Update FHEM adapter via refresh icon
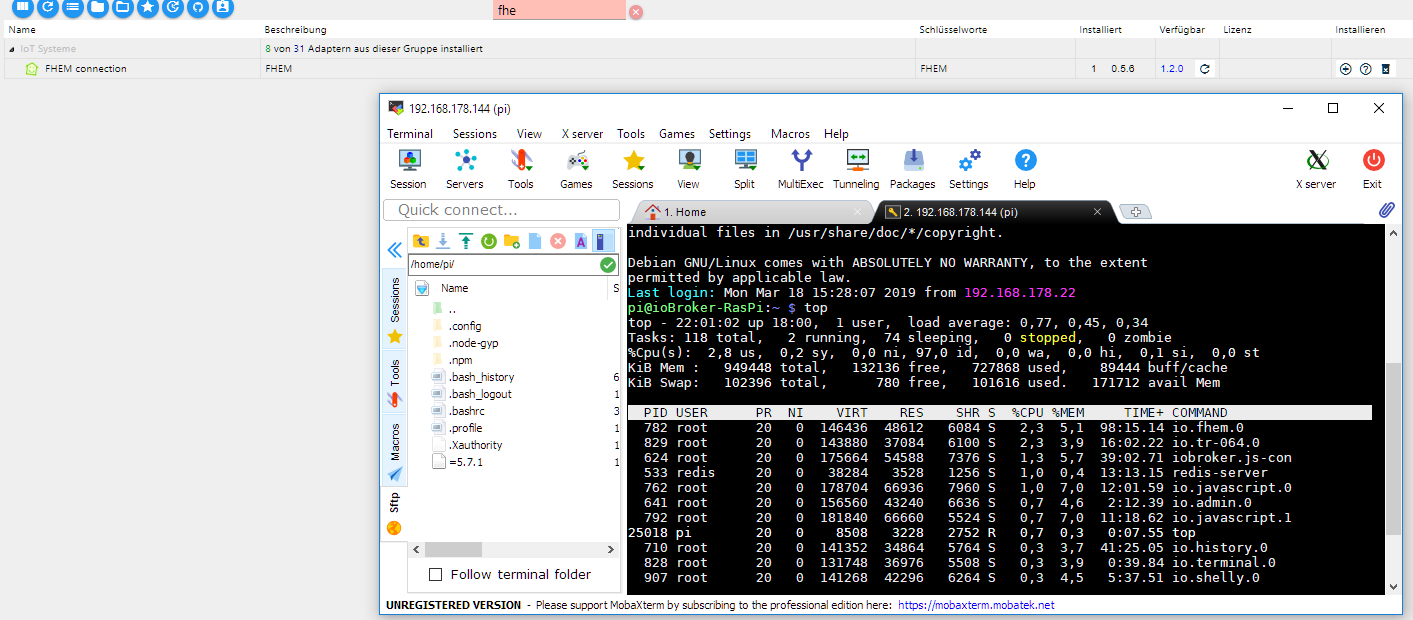 pos(1205,69)
